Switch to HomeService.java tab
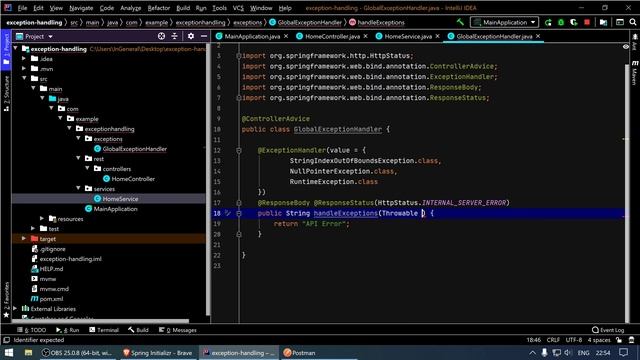640x360 pixels. pos(407,36)
